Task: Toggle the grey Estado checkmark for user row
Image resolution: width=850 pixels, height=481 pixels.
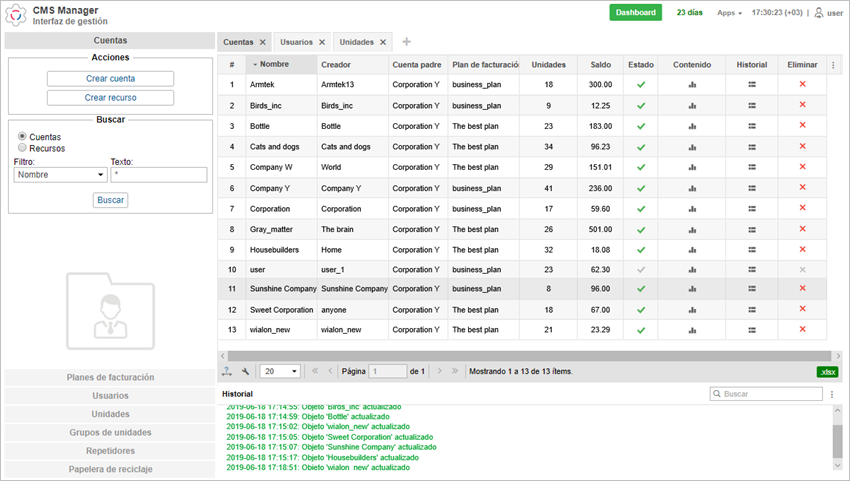Action: [641, 270]
